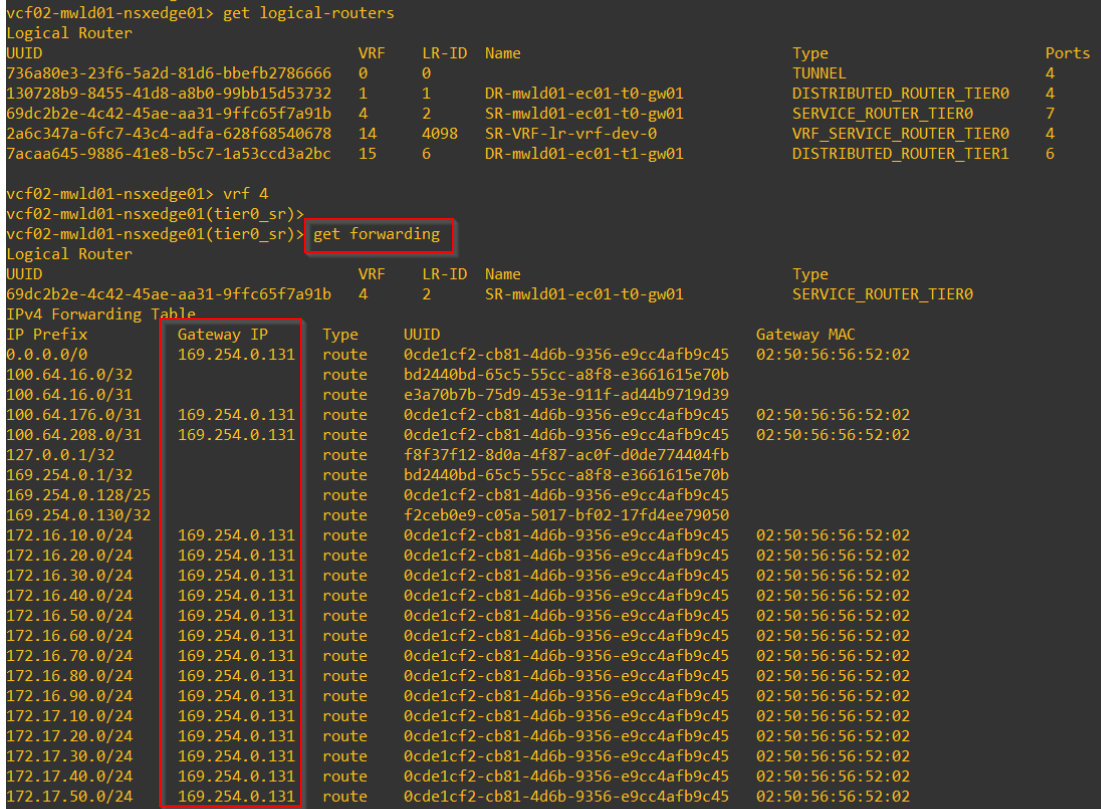The height and width of the screenshot is (809, 1101).
Task: Click the 'Gateway IP' column header
Action: pyautogui.click(x=220, y=334)
